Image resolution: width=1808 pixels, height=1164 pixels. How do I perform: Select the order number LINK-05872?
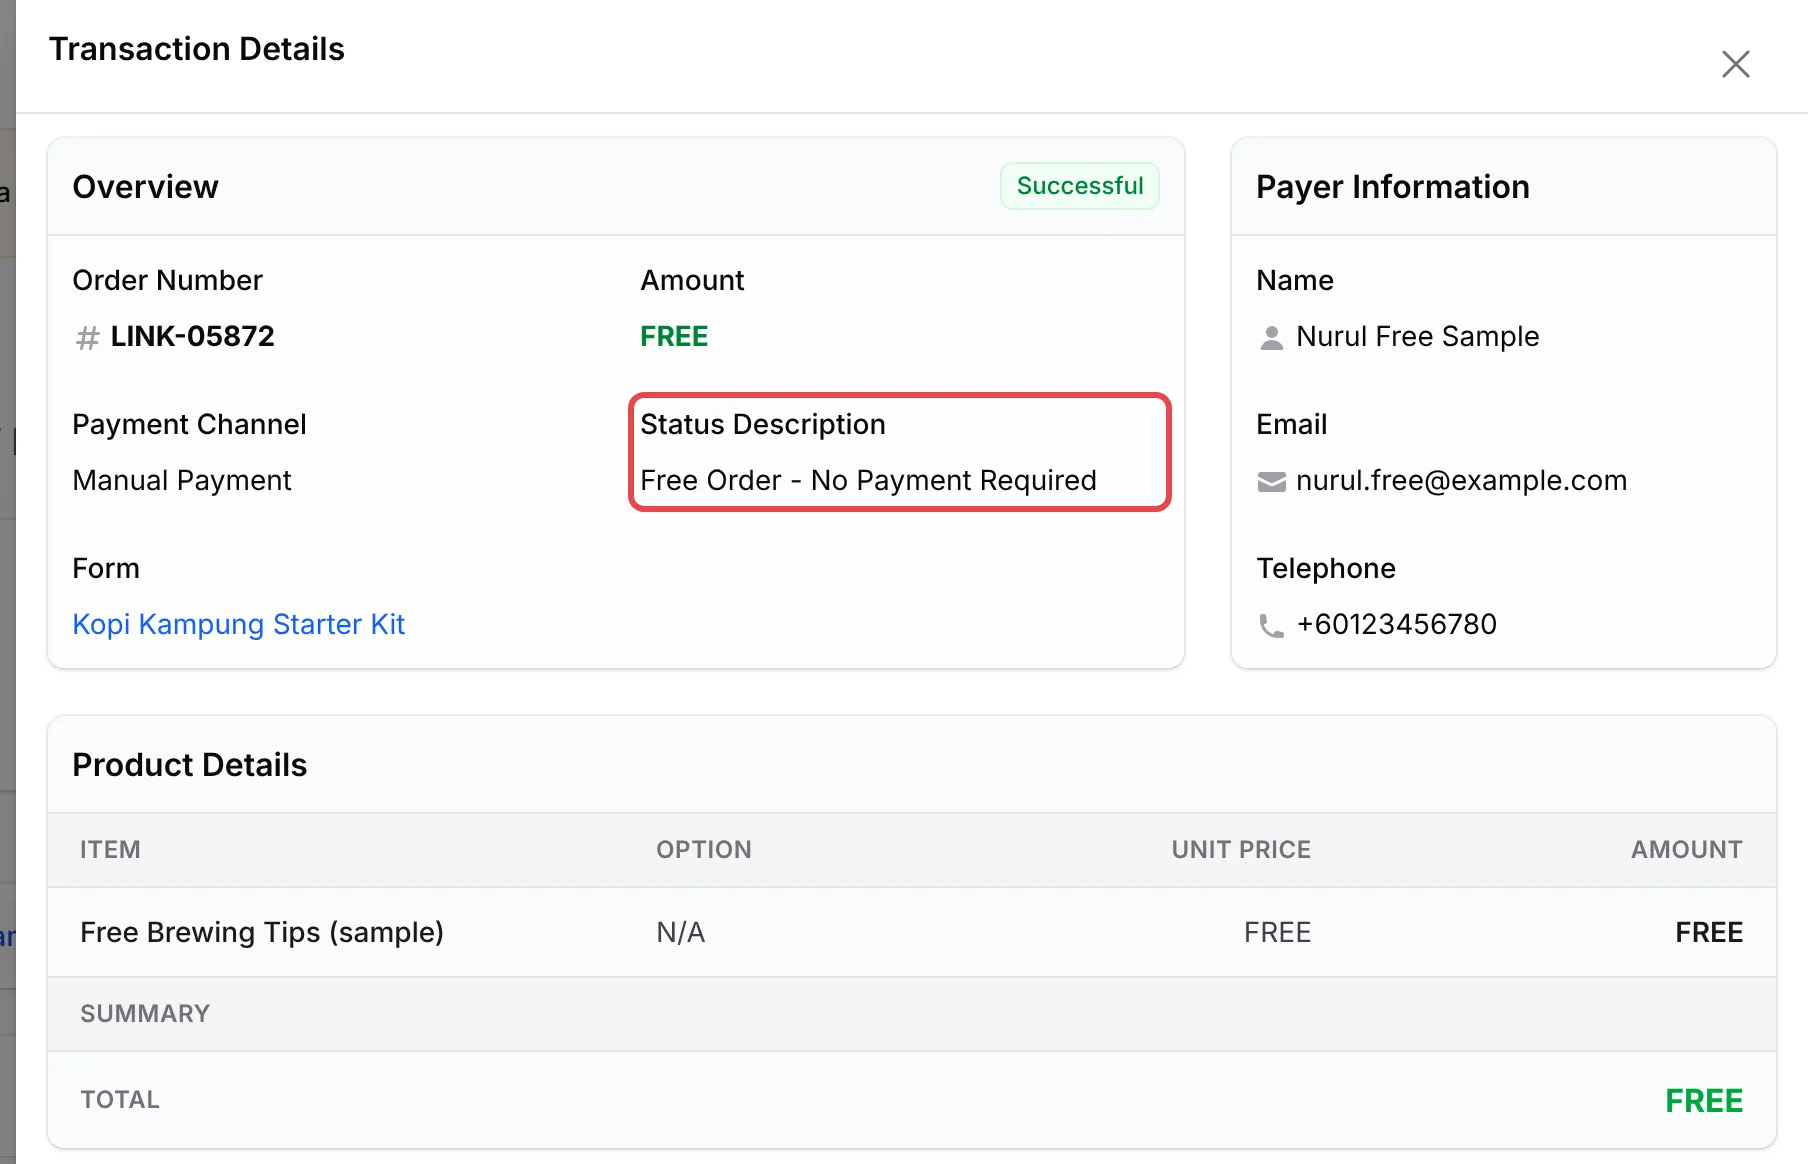(192, 336)
